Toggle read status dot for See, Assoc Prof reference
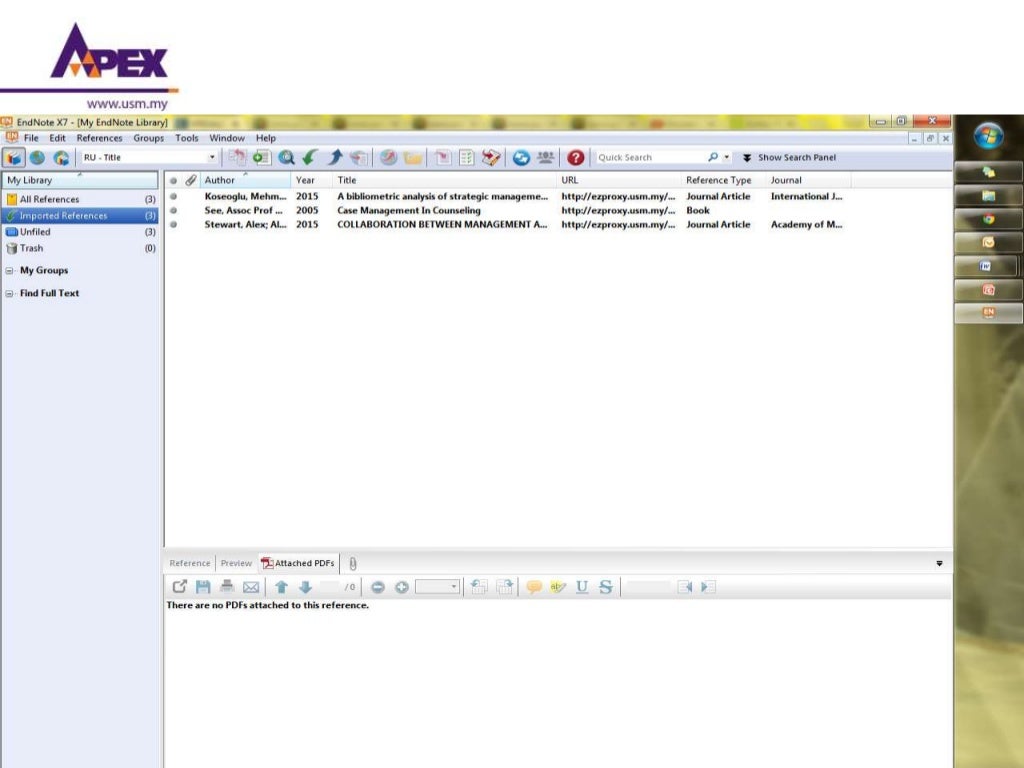 tap(173, 210)
